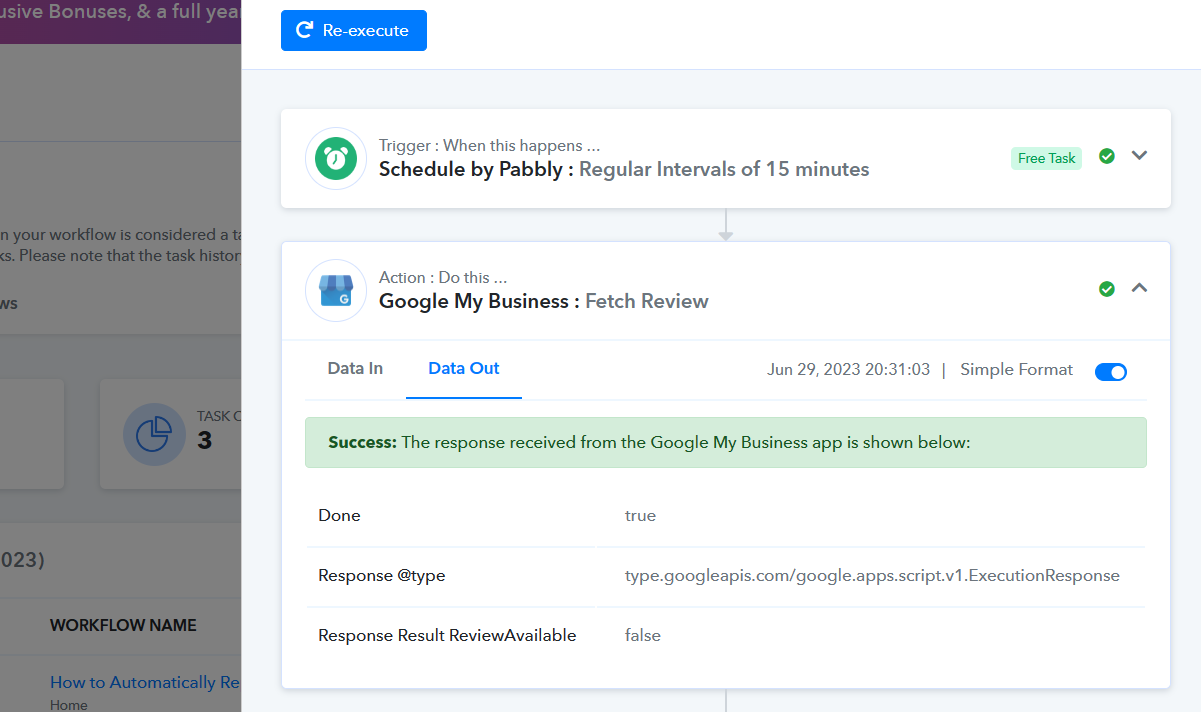Click the Response @type label

[382, 576]
